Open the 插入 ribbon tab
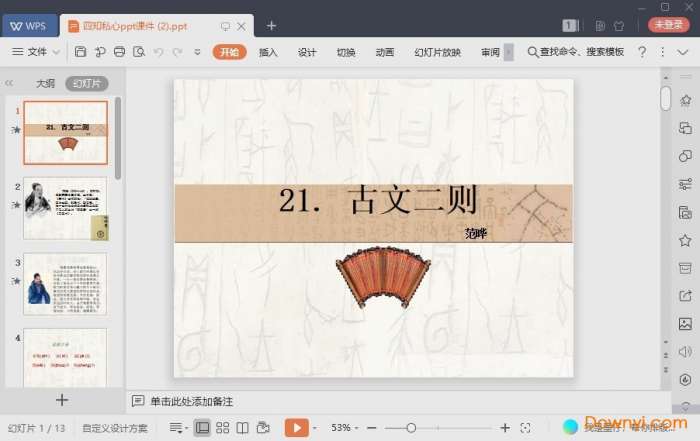 [x=268, y=52]
